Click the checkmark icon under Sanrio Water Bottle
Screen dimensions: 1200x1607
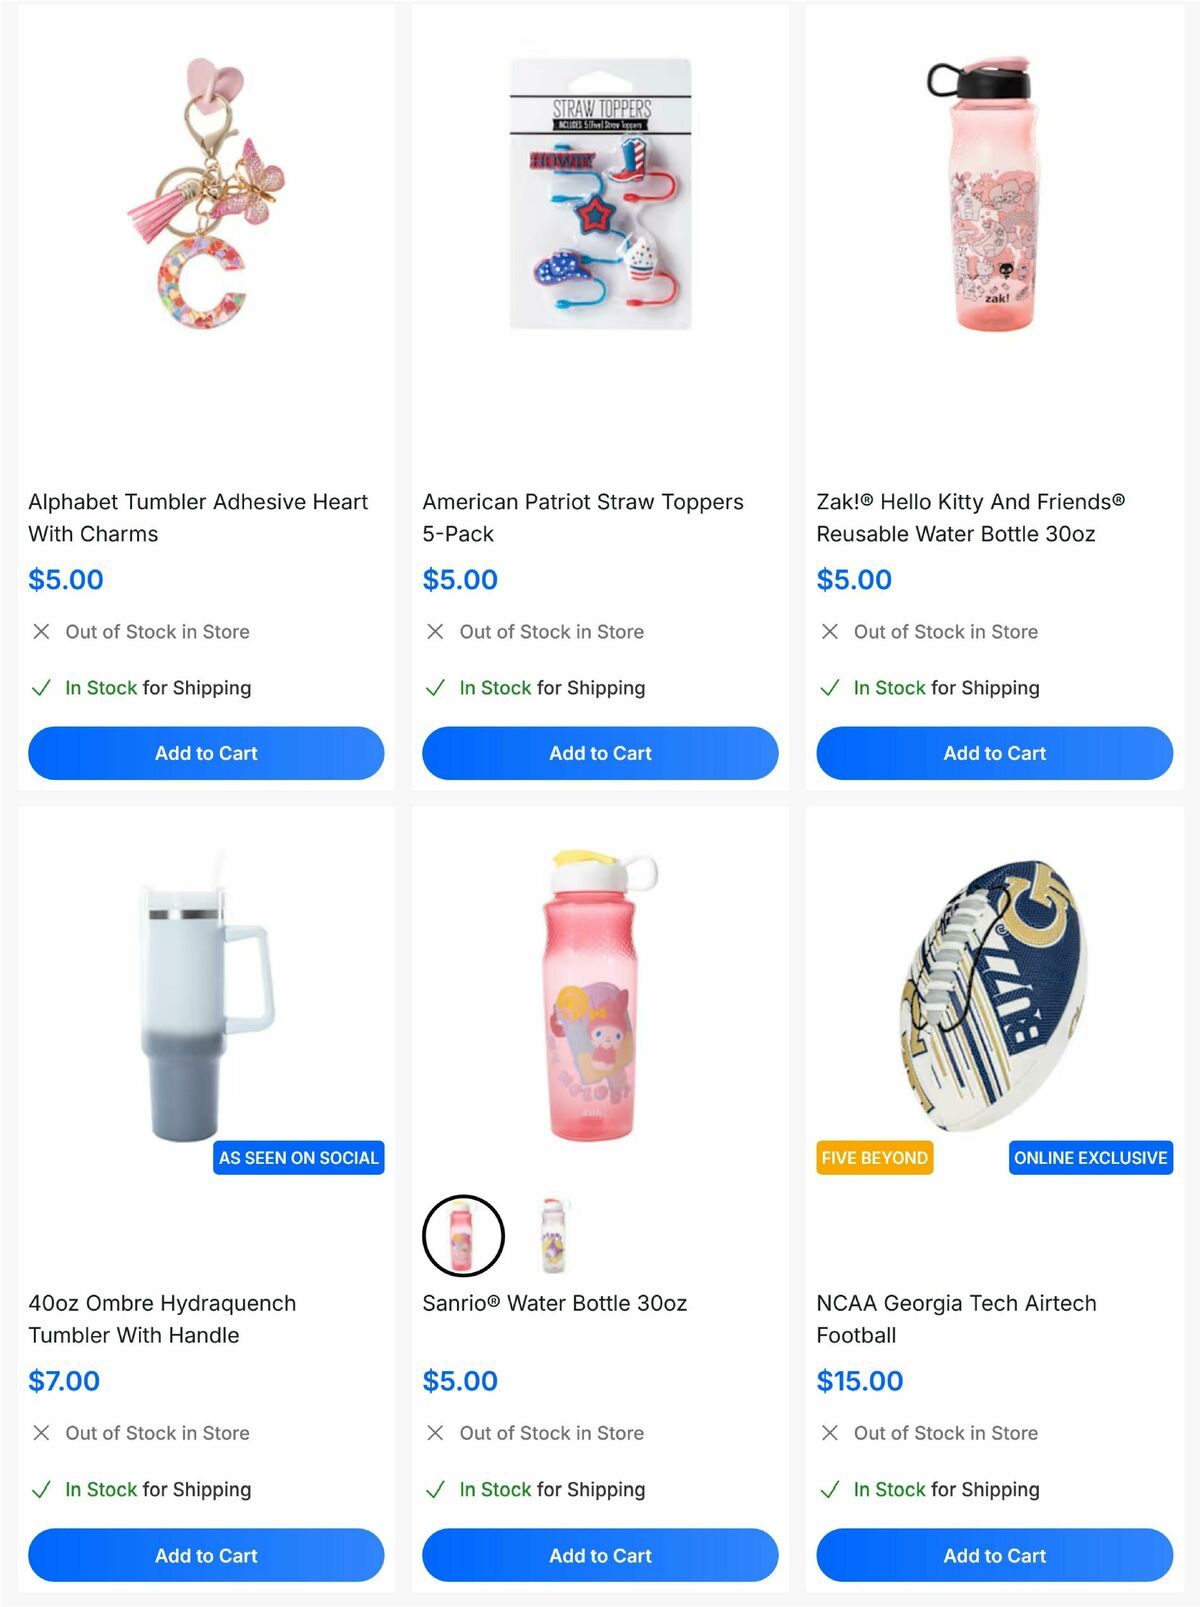click(x=435, y=1489)
